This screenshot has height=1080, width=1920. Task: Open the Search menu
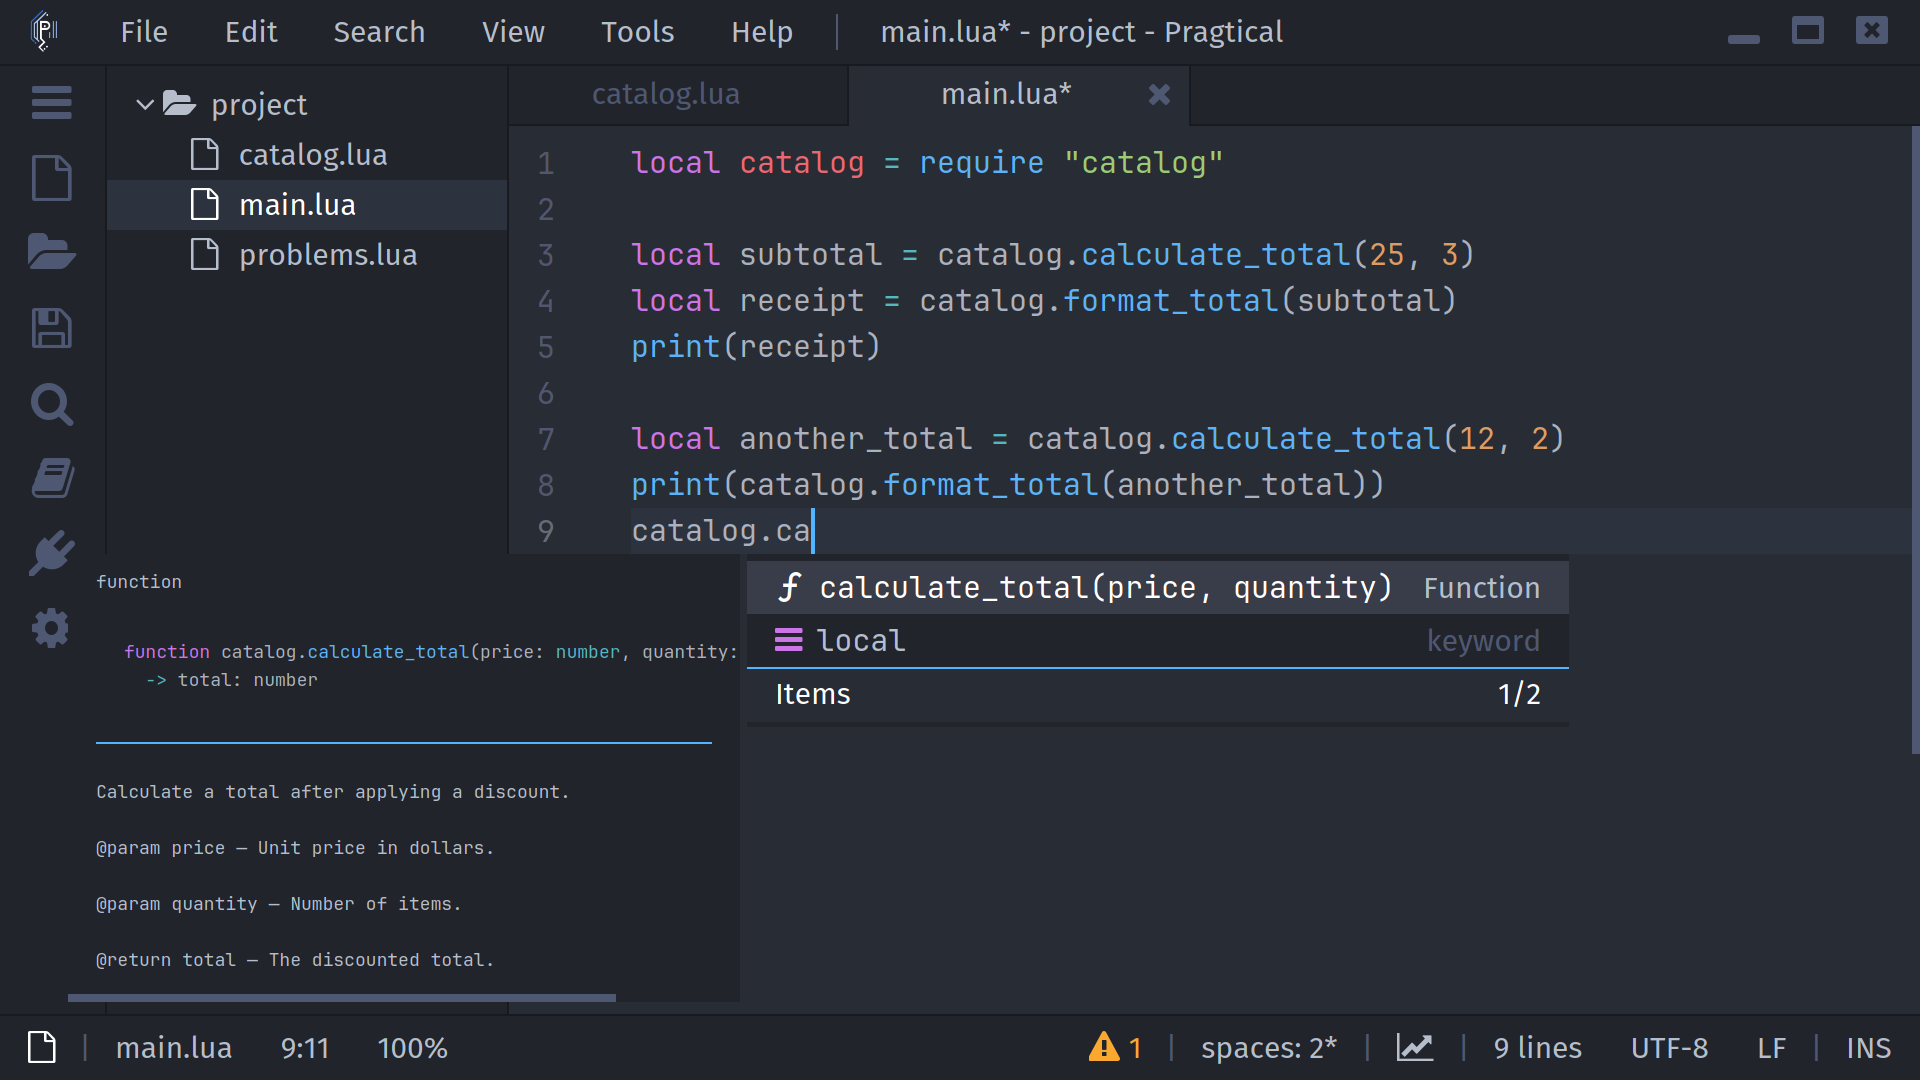pos(379,32)
